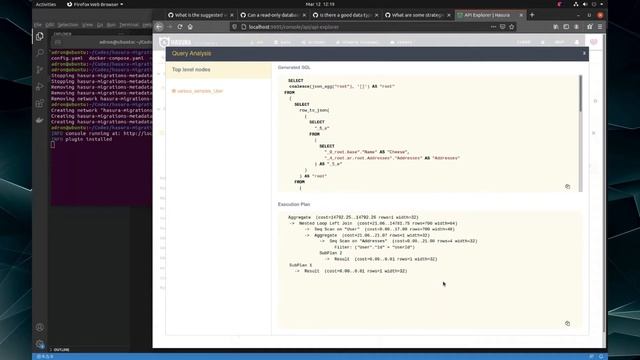Open the Docker view in VS Code
The height and width of the screenshot is (360, 640).
tap(40, 120)
